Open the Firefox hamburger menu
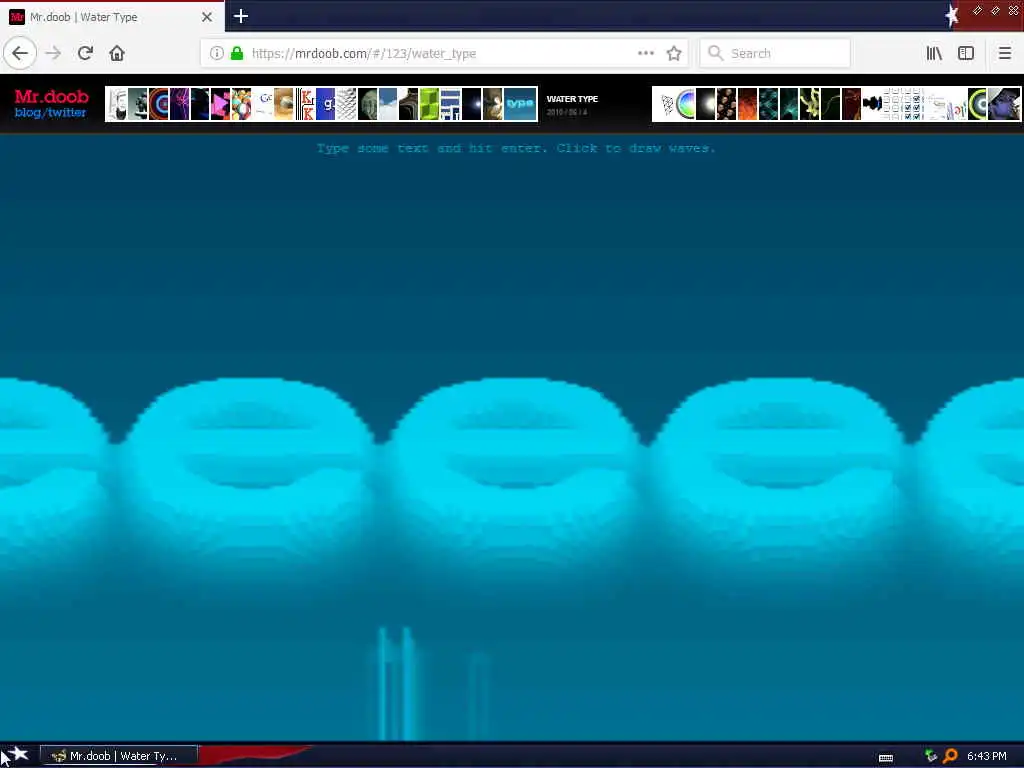Viewport: 1024px width, 768px height. coord(1004,53)
